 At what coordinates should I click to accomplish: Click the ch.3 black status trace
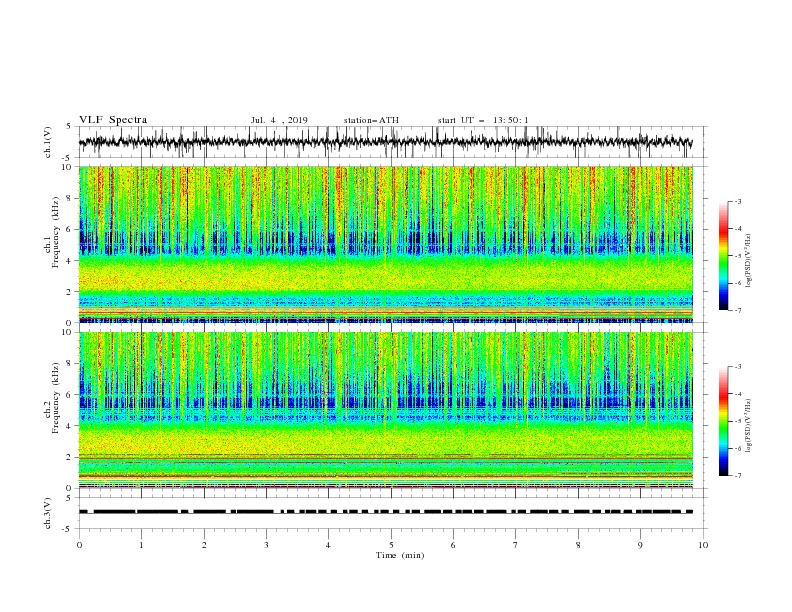(x=385, y=512)
